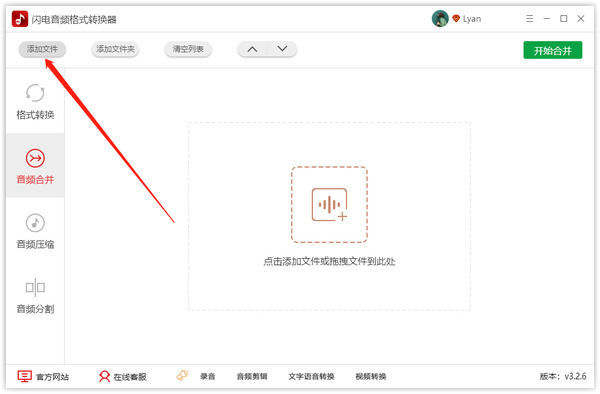Clear the list with 清空列表 button

click(188, 49)
